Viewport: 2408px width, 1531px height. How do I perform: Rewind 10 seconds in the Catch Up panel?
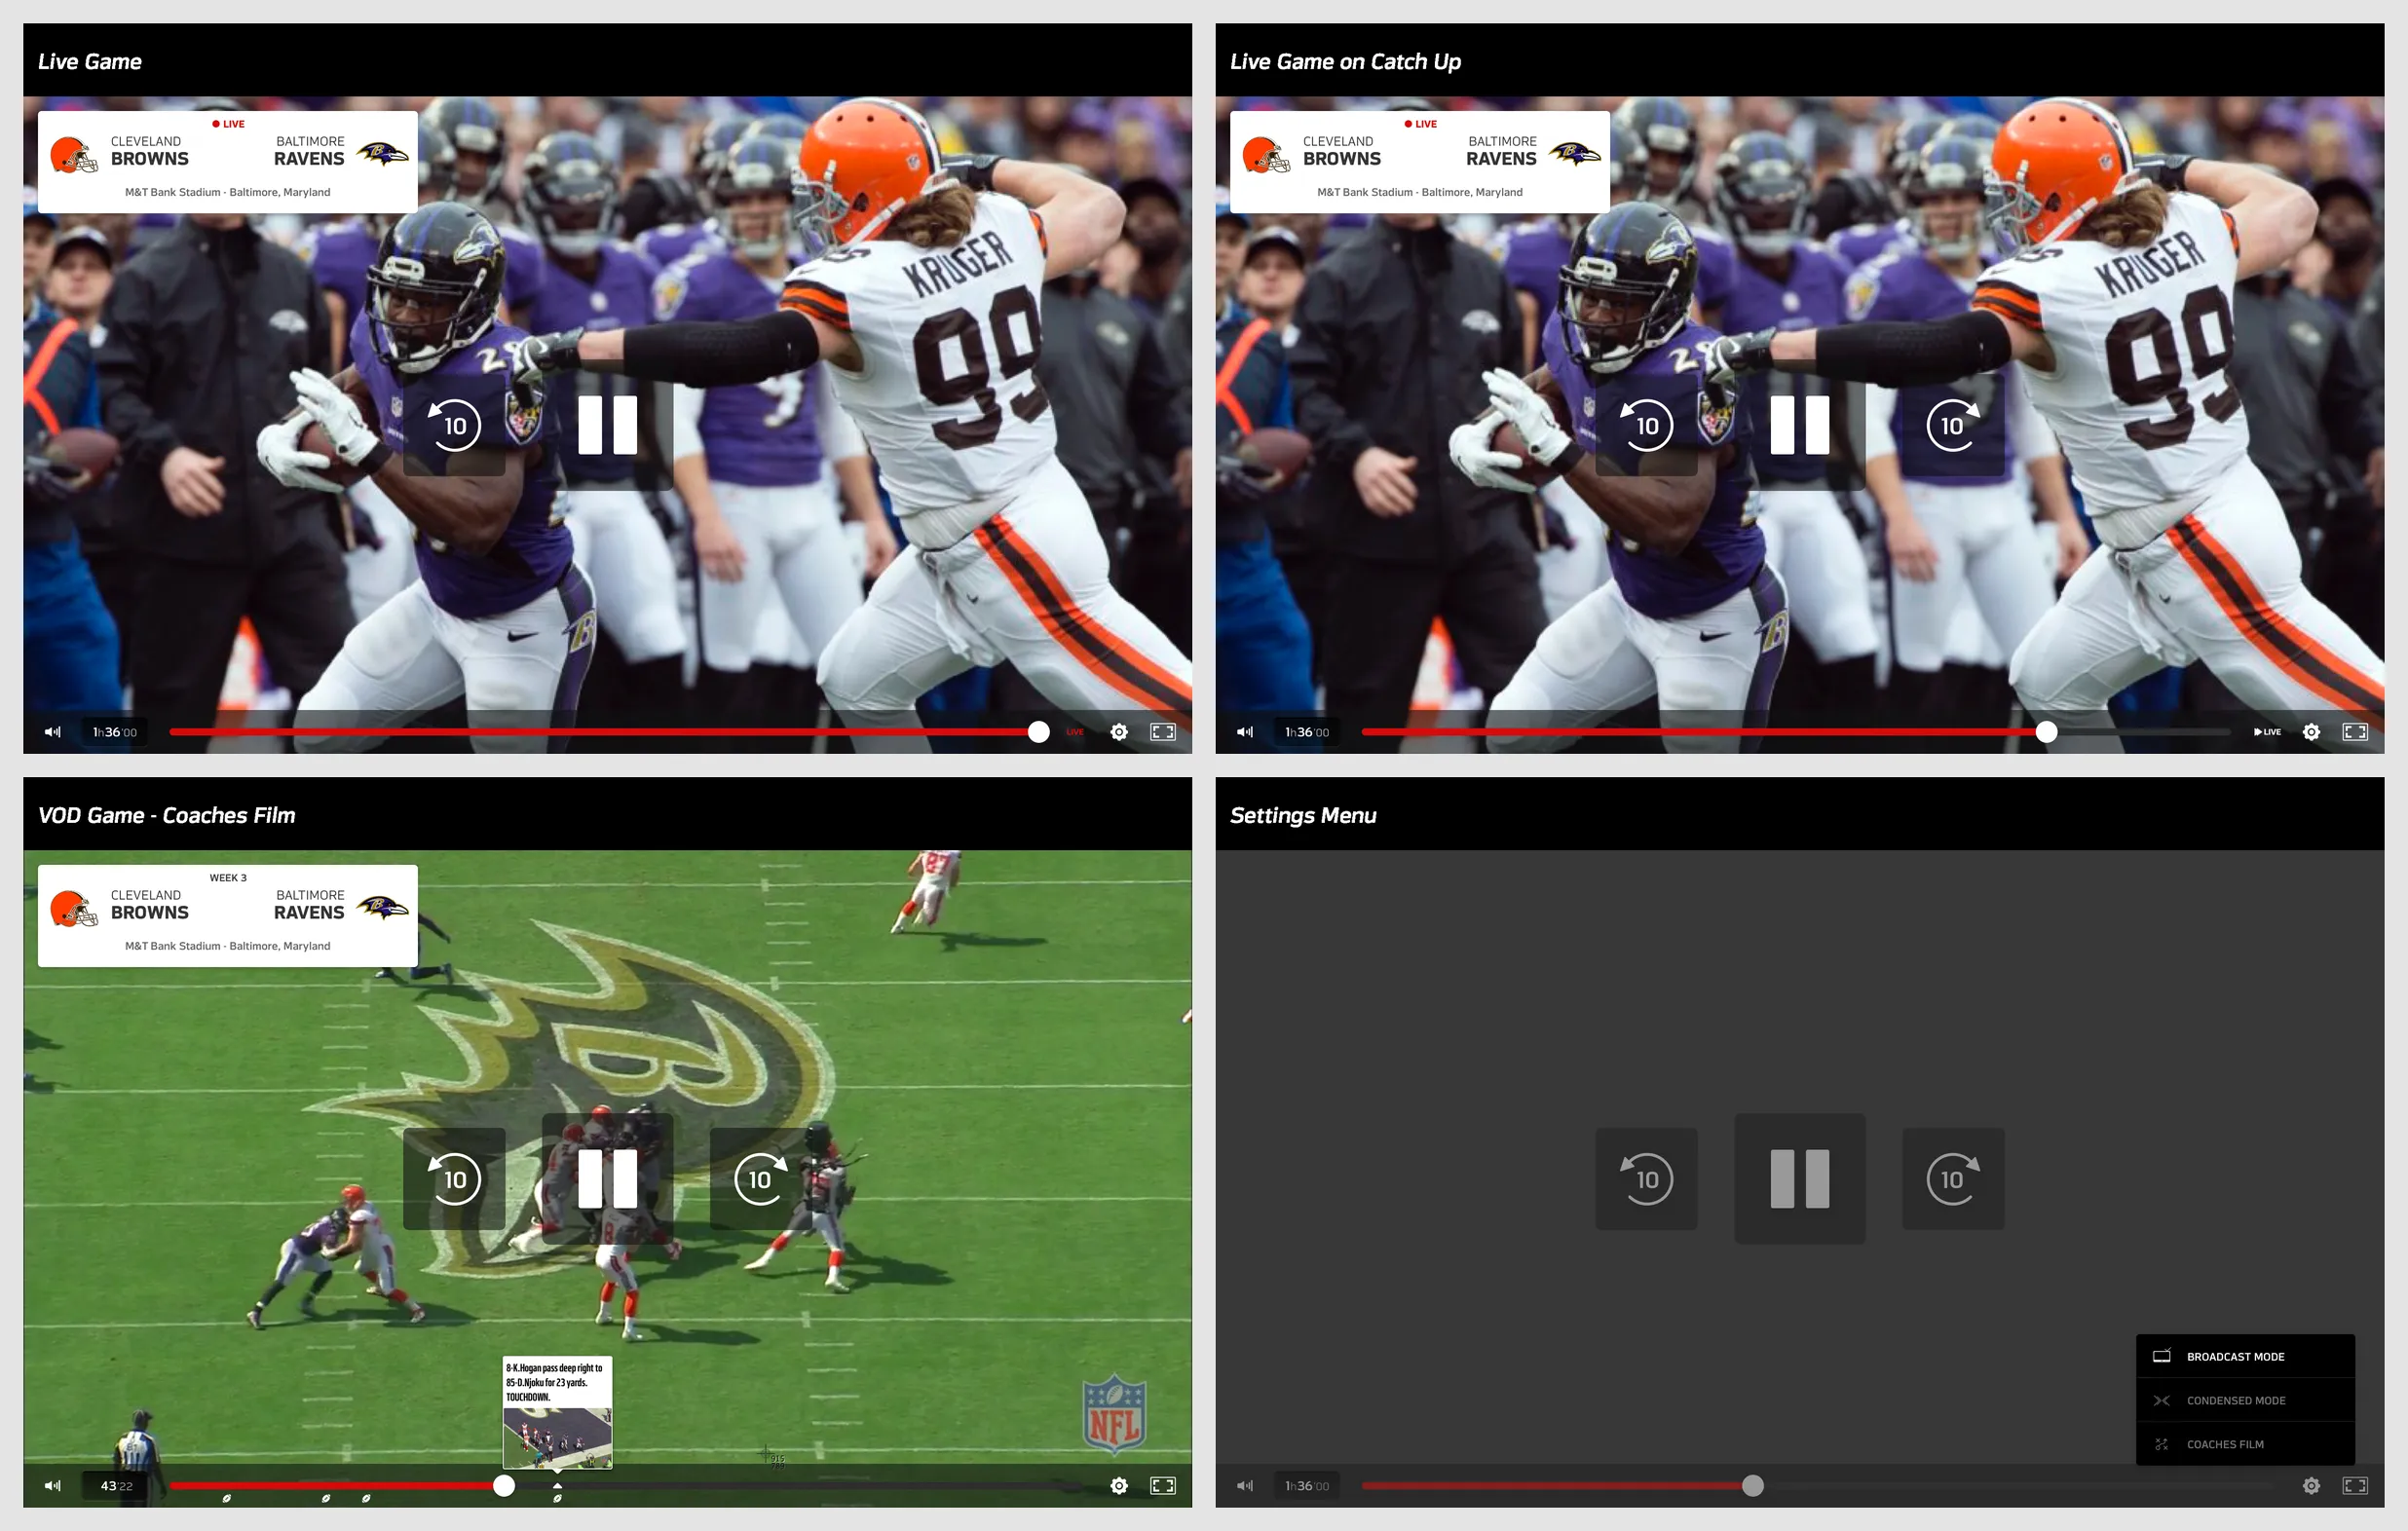coord(1646,425)
